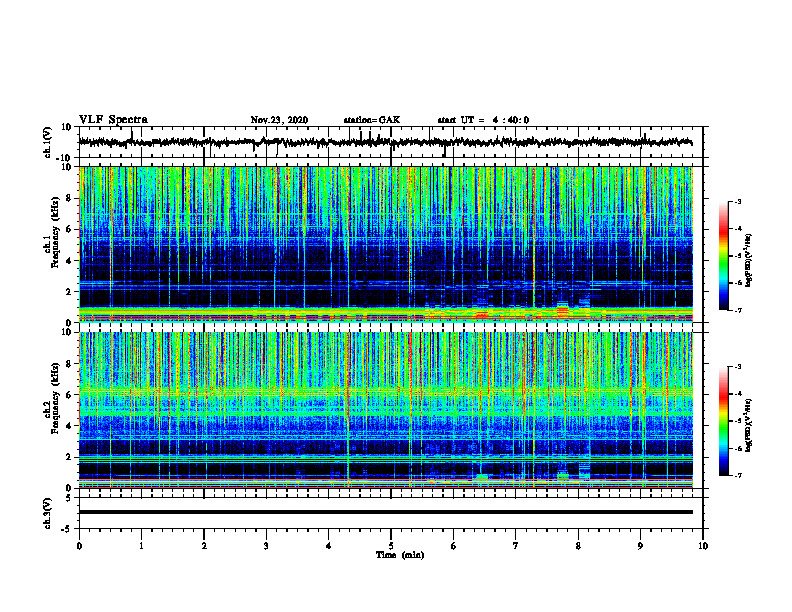Click the "start UT = 4:40:0" header text
792x612 pixels.
(483, 120)
